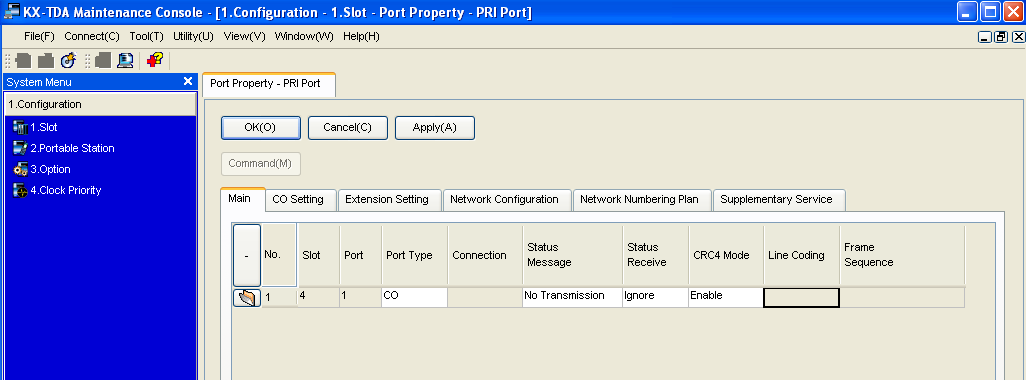Switch to the CO Setting tab
The height and width of the screenshot is (380, 1026).
pyautogui.click(x=298, y=199)
